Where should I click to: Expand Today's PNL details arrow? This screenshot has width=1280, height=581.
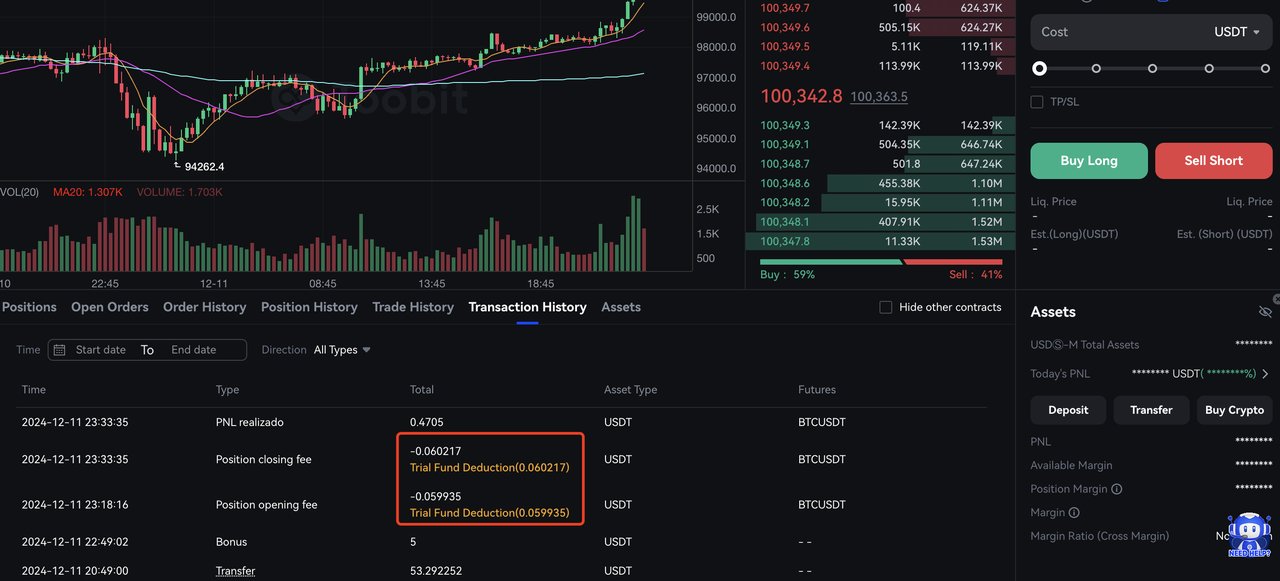pos(1266,374)
